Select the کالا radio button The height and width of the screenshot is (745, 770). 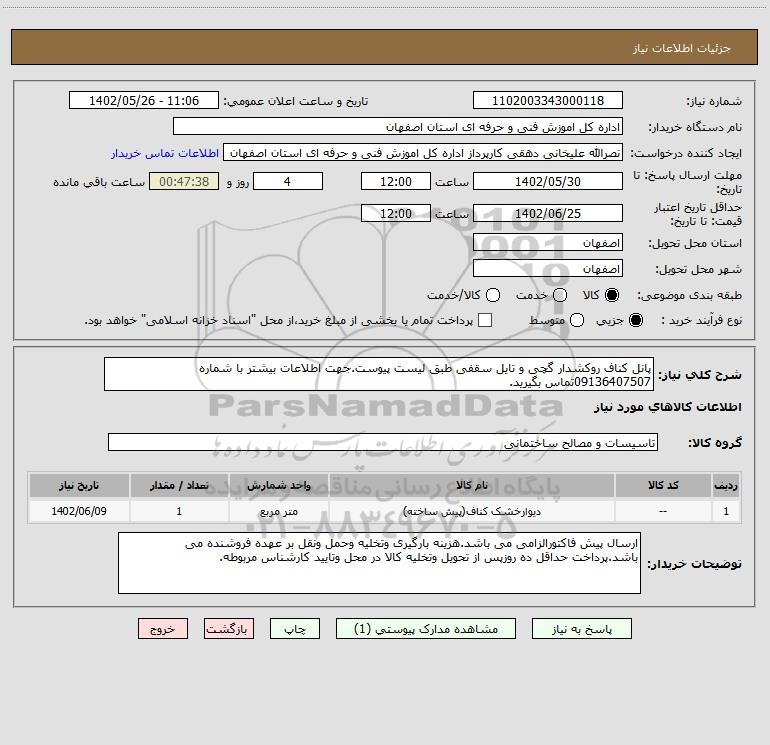612,295
